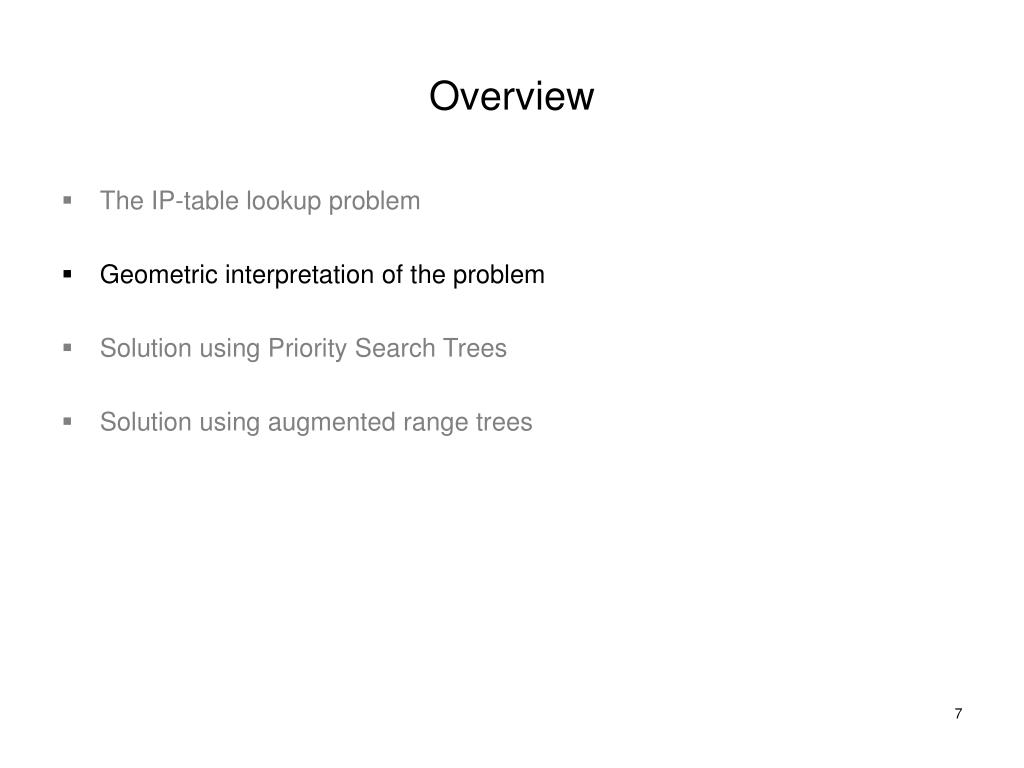
Task: Select the Solution using Priority Search Trees line
Action: pos(303,349)
